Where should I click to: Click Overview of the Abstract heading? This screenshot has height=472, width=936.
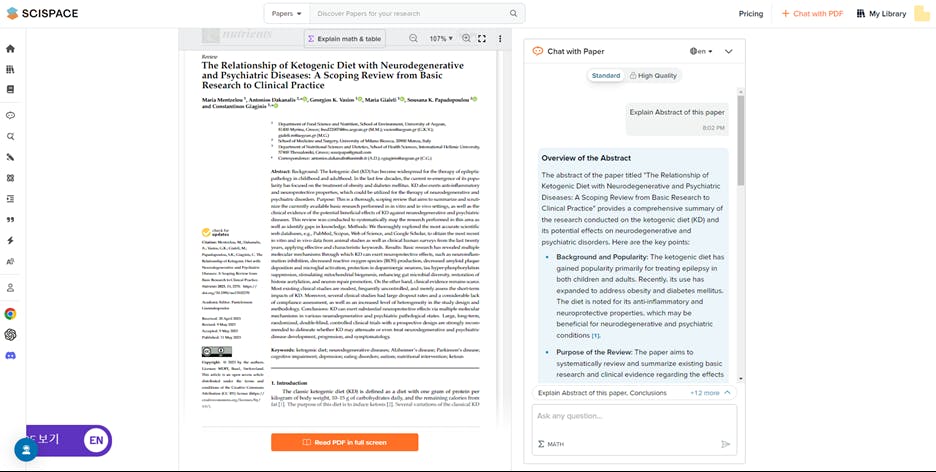pos(586,158)
